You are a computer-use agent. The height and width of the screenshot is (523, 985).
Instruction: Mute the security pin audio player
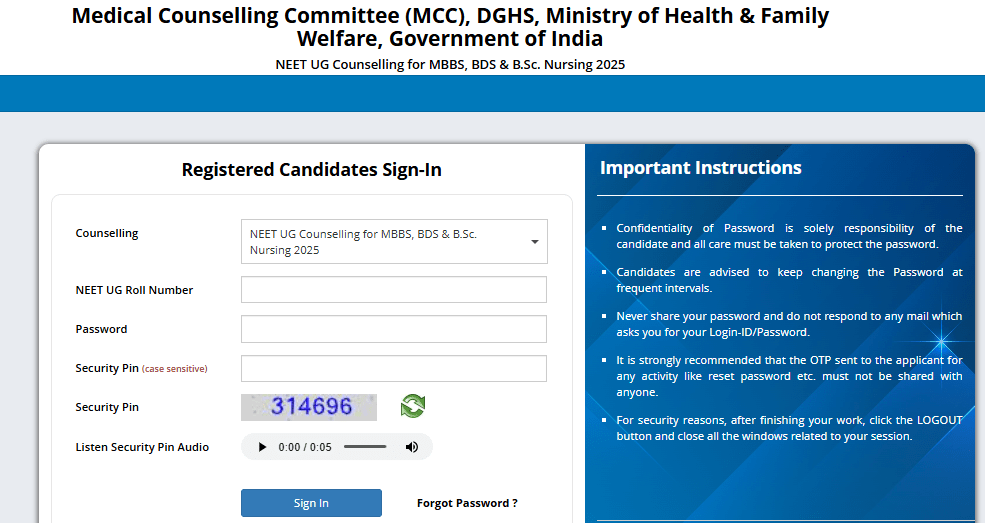point(411,447)
